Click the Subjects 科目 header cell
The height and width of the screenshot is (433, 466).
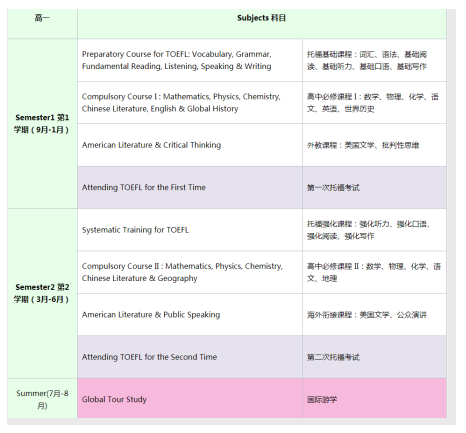click(x=262, y=24)
